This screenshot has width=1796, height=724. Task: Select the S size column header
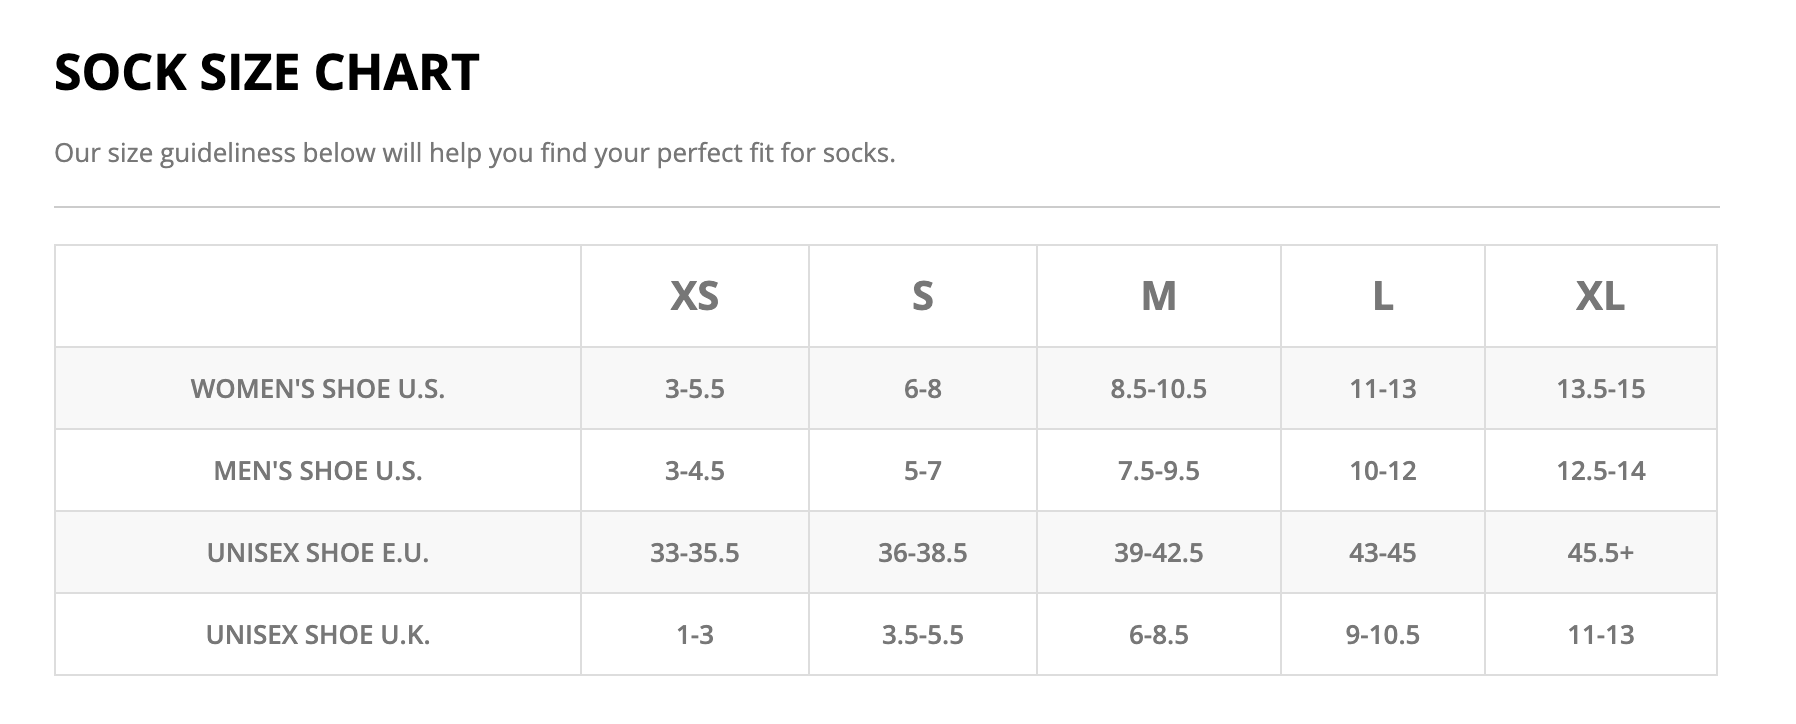tap(922, 296)
